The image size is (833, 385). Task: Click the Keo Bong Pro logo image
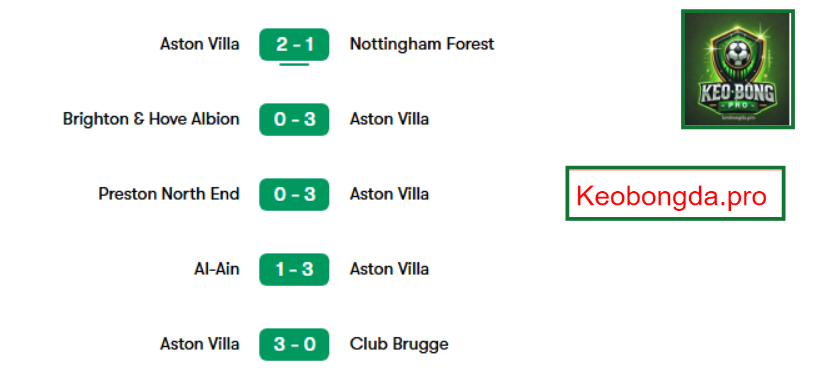click(x=737, y=69)
